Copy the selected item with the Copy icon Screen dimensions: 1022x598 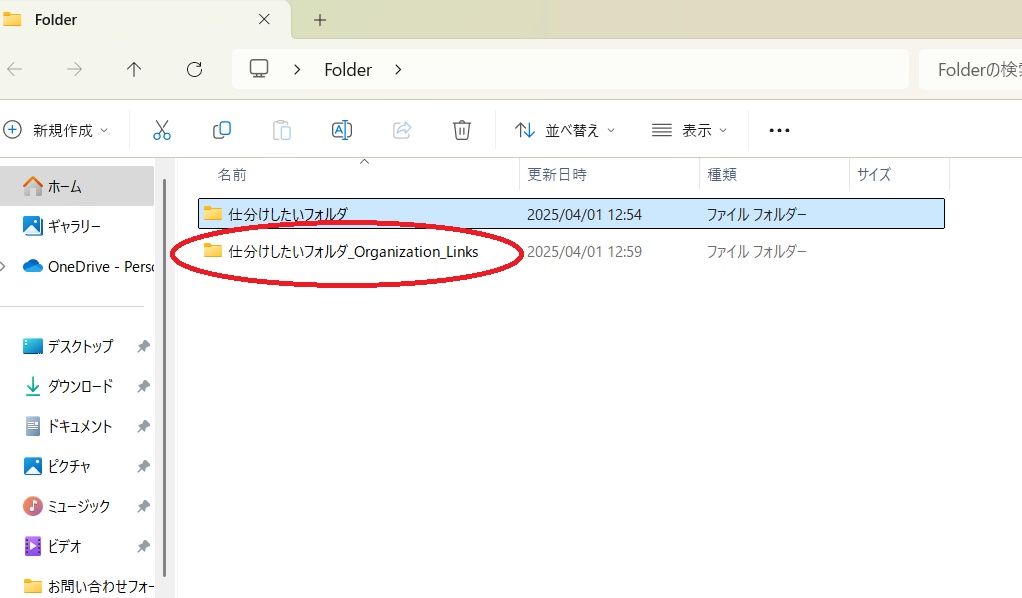click(x=221, y=129)
